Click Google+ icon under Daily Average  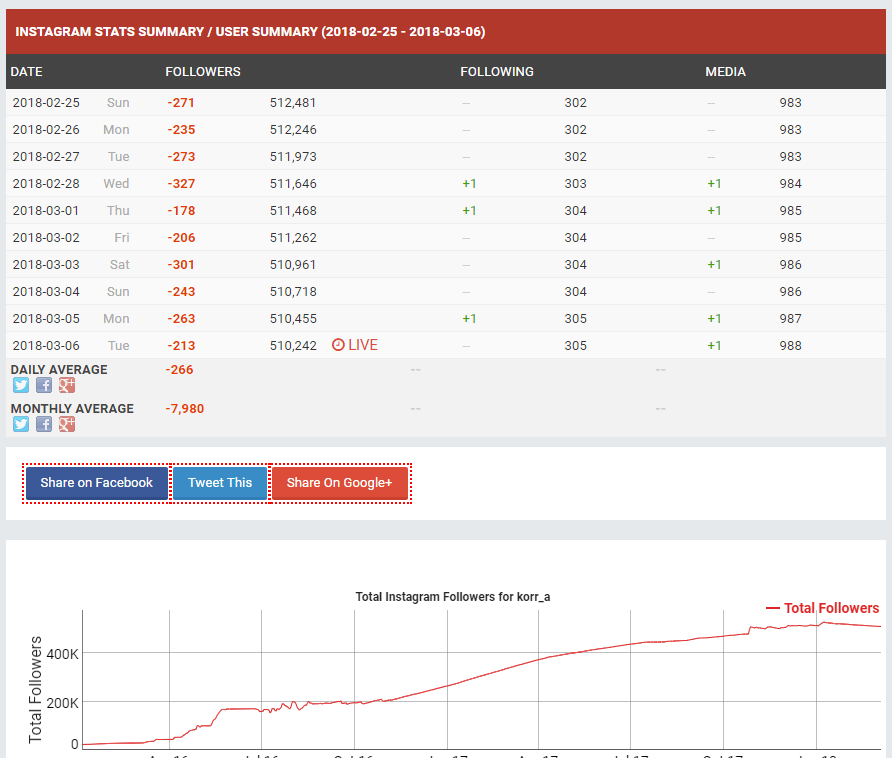pos(67,385)
